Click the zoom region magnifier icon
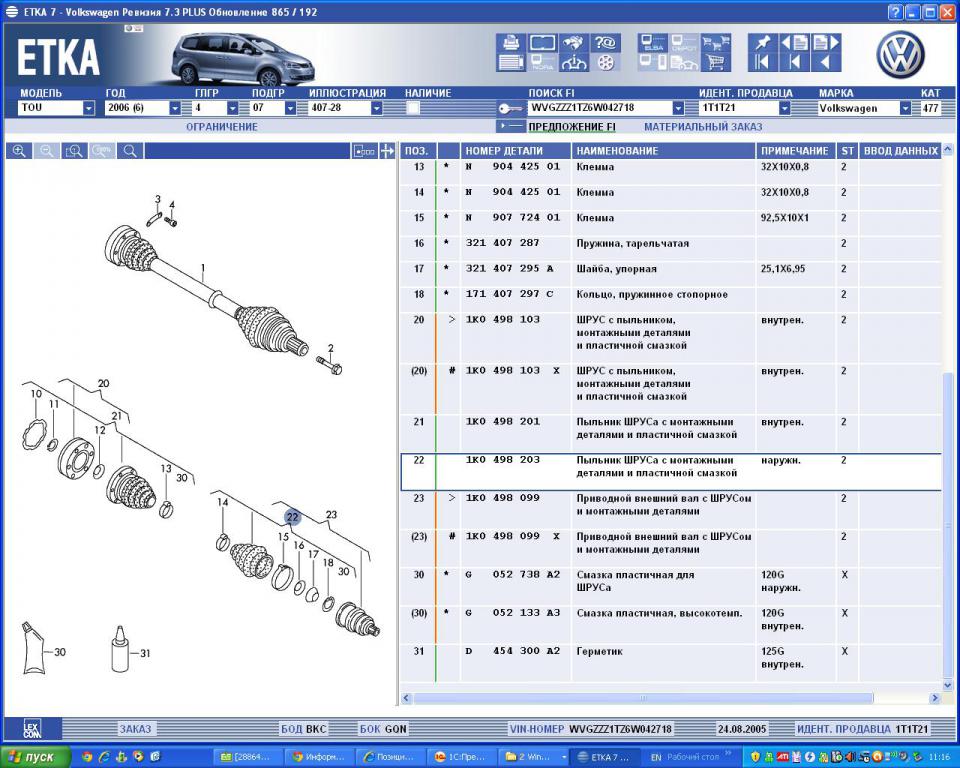The image size is (960, 768). click(74, 151)
